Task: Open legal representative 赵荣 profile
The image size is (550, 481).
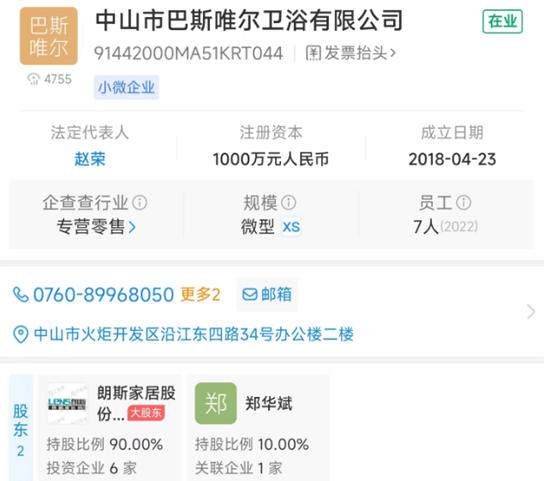Action: click(90, 159)
